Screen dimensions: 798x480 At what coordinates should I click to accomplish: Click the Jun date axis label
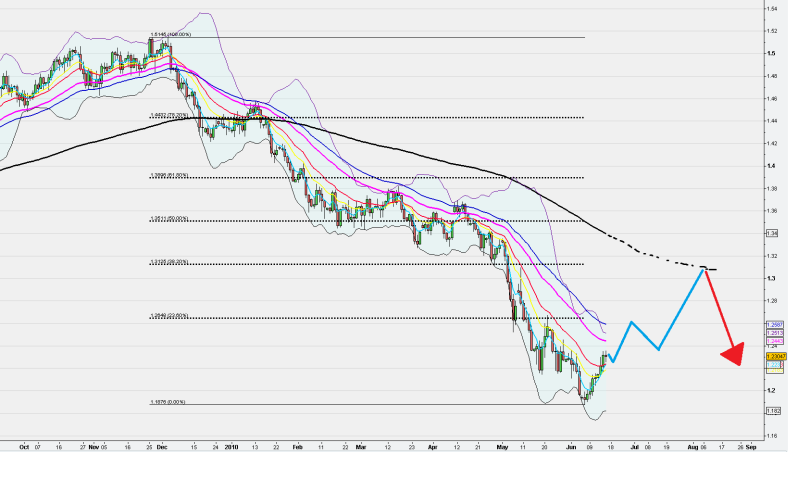click(x=572, y=447)
